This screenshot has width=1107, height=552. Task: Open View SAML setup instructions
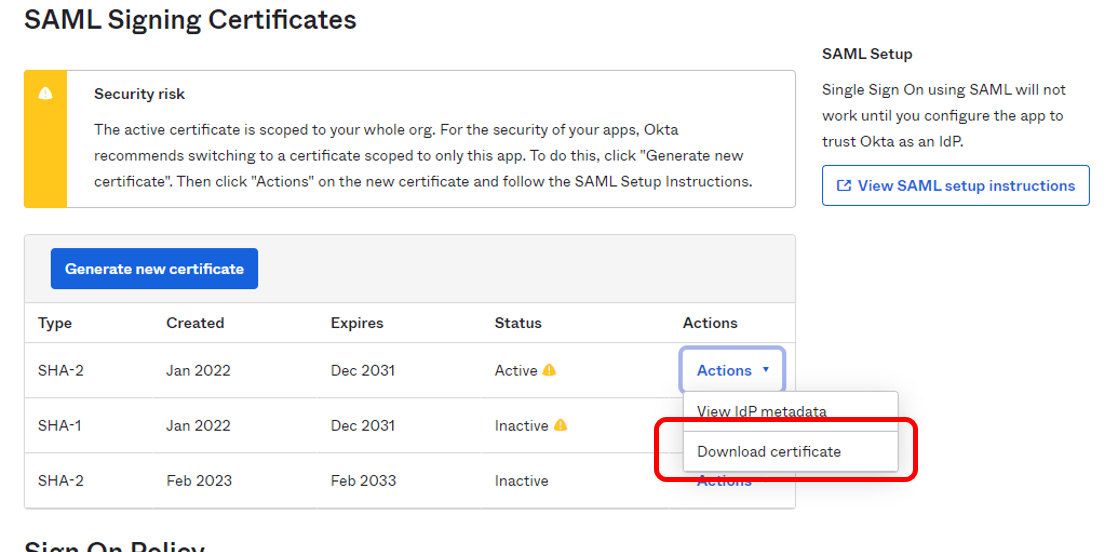(956, 186)
